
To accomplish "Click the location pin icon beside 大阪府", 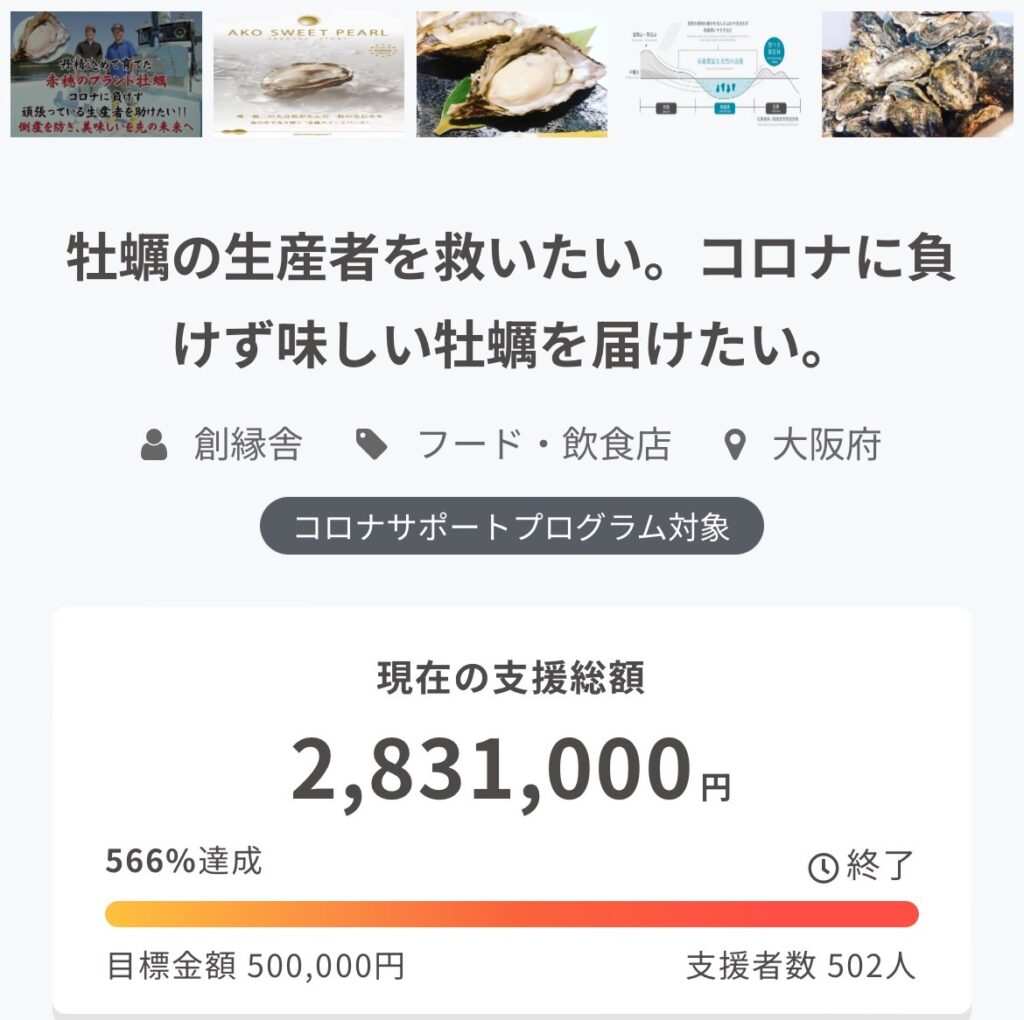I will (x=735, y=445).
